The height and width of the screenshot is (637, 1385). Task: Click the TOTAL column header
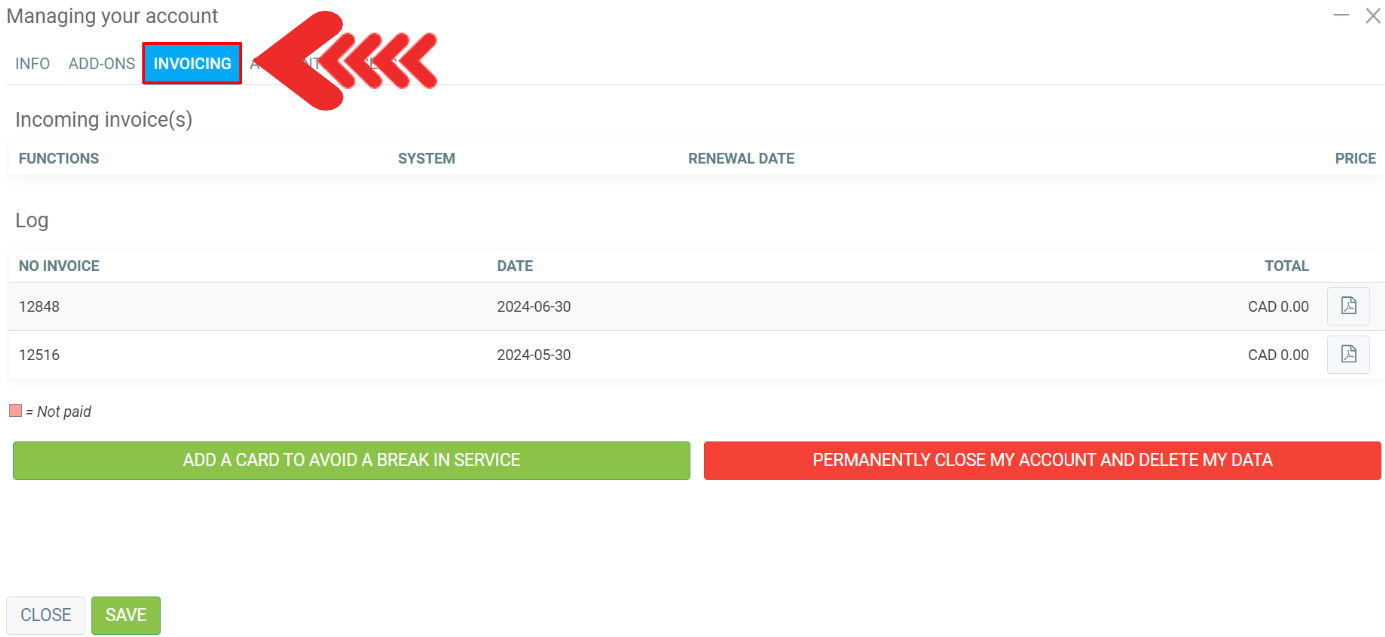pos(1286,266)
